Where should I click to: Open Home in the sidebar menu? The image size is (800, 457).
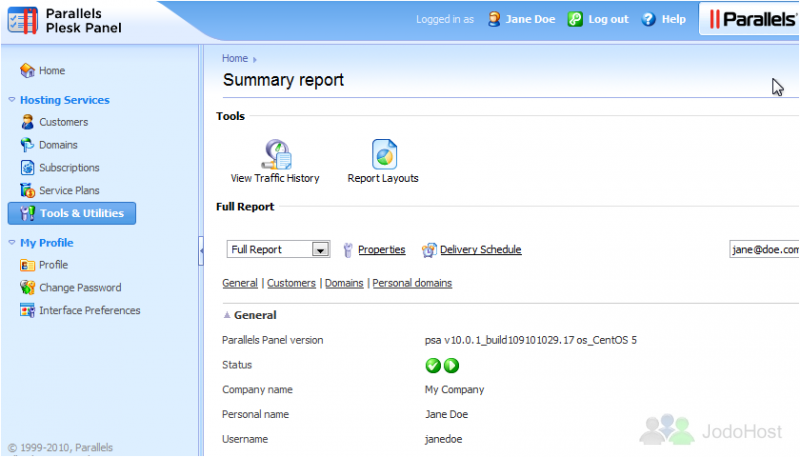click(52, 70)
